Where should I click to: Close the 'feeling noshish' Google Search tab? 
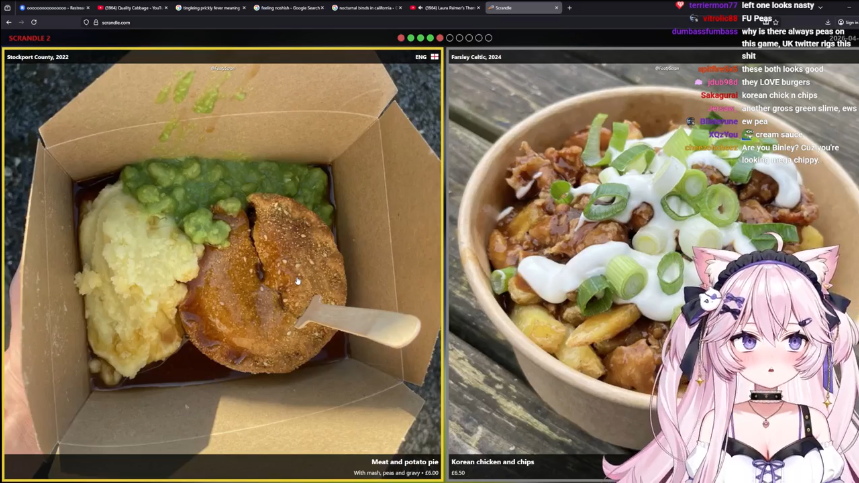[322, 8]
